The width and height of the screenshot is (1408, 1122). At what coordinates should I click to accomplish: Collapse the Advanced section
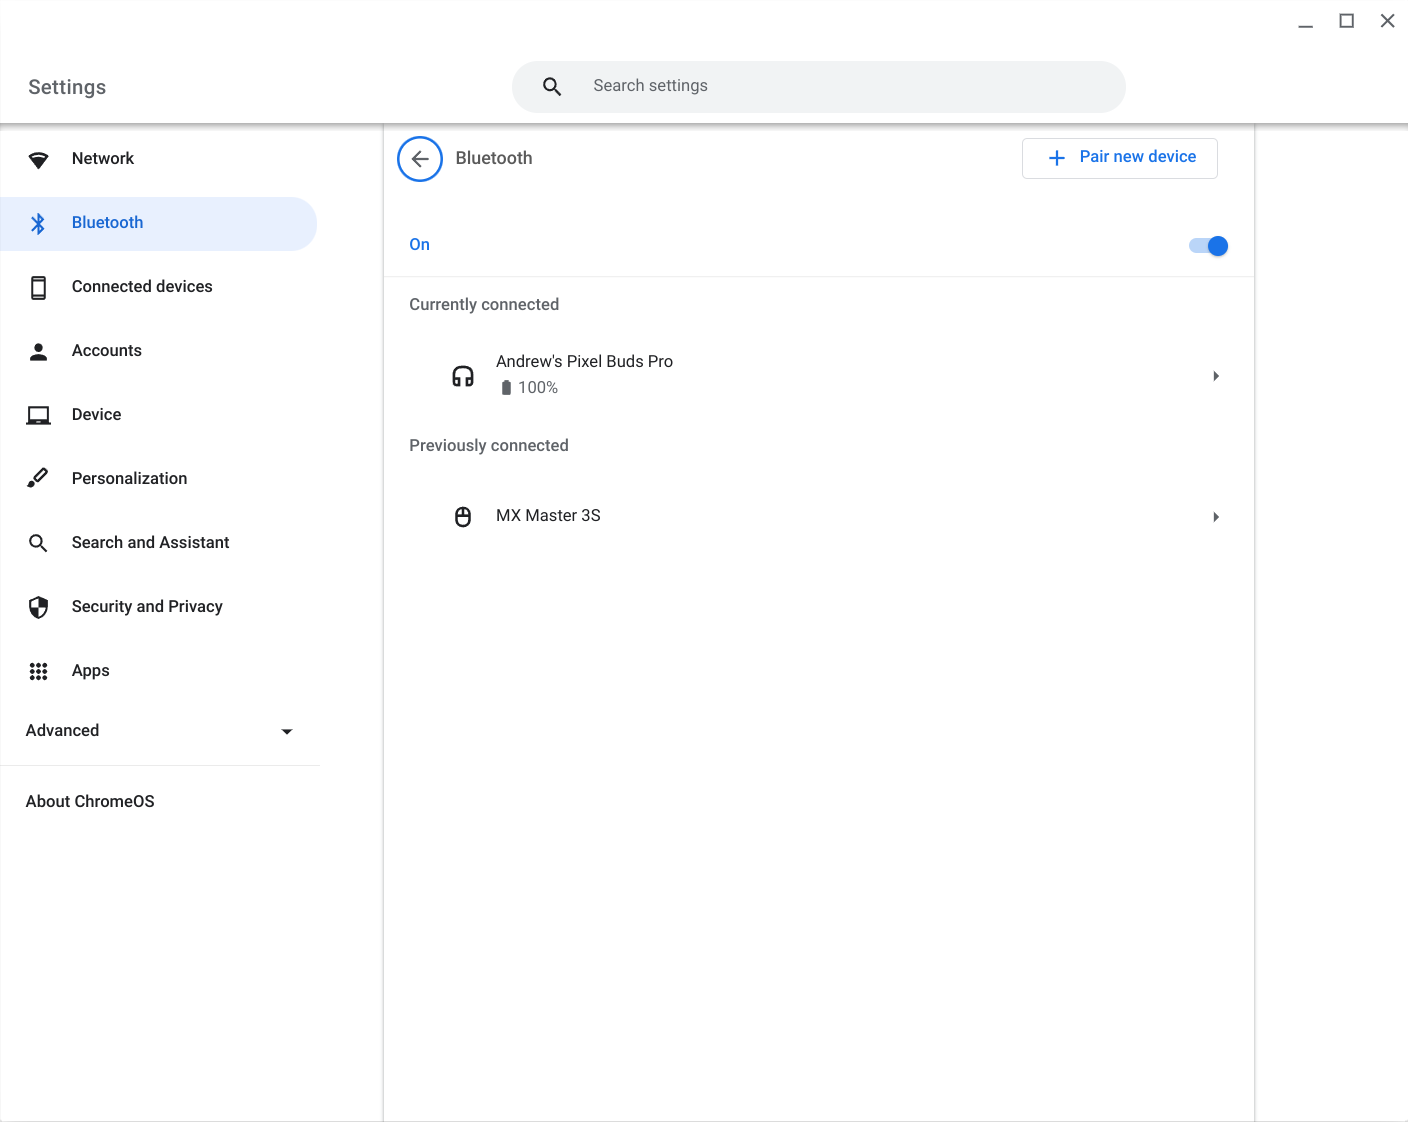[x=287, y=731]
